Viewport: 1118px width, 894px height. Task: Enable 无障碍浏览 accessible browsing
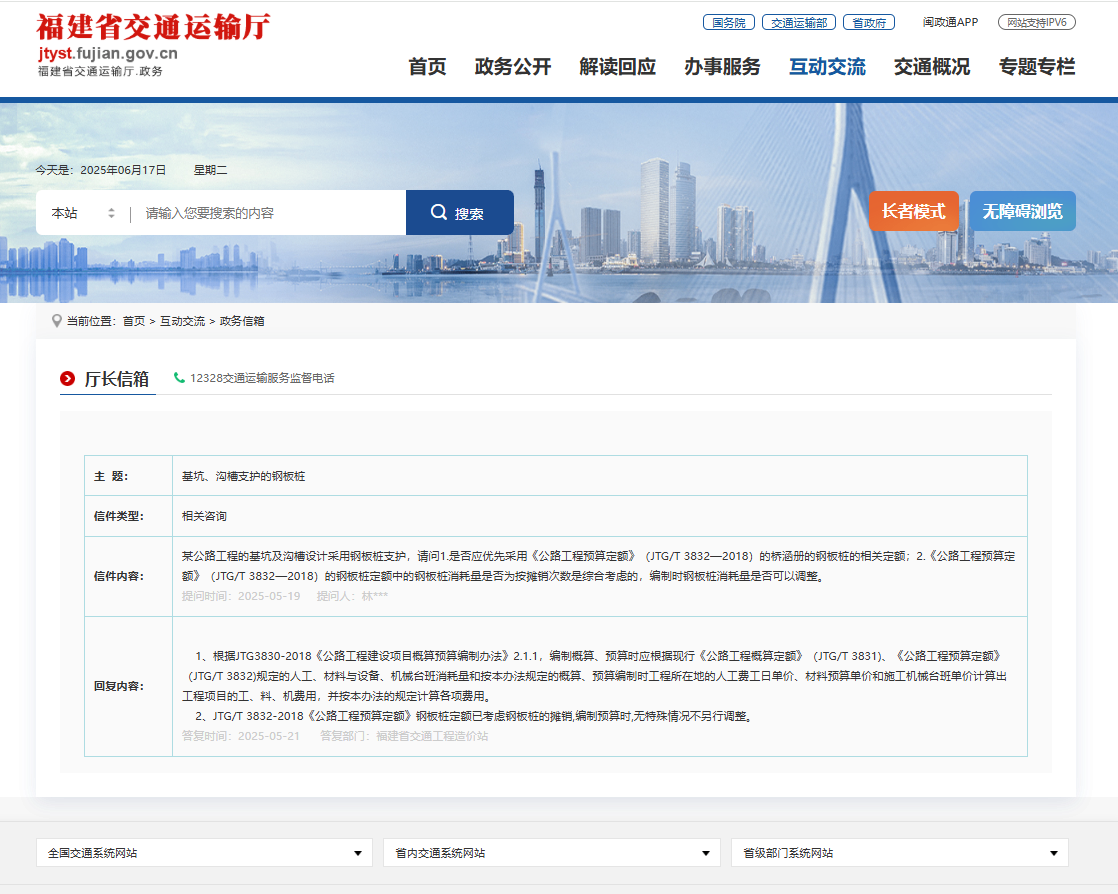pos(1022,212)
